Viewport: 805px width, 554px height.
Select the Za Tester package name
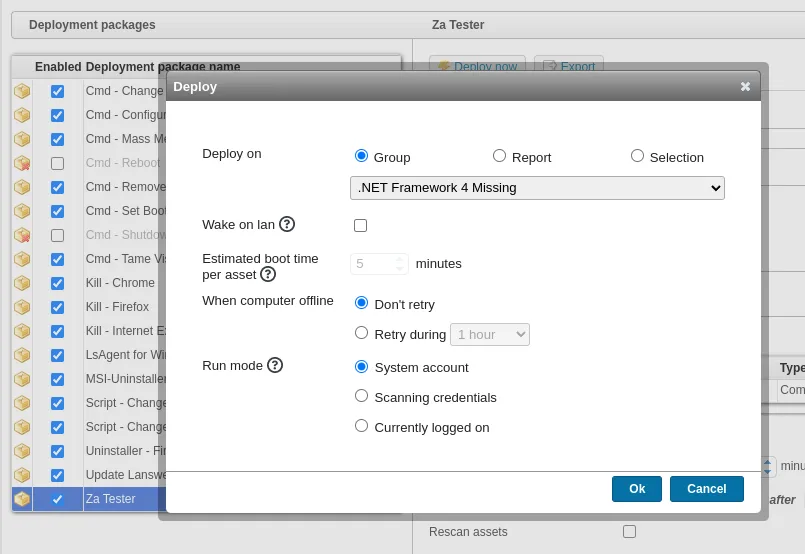point(110,499)
